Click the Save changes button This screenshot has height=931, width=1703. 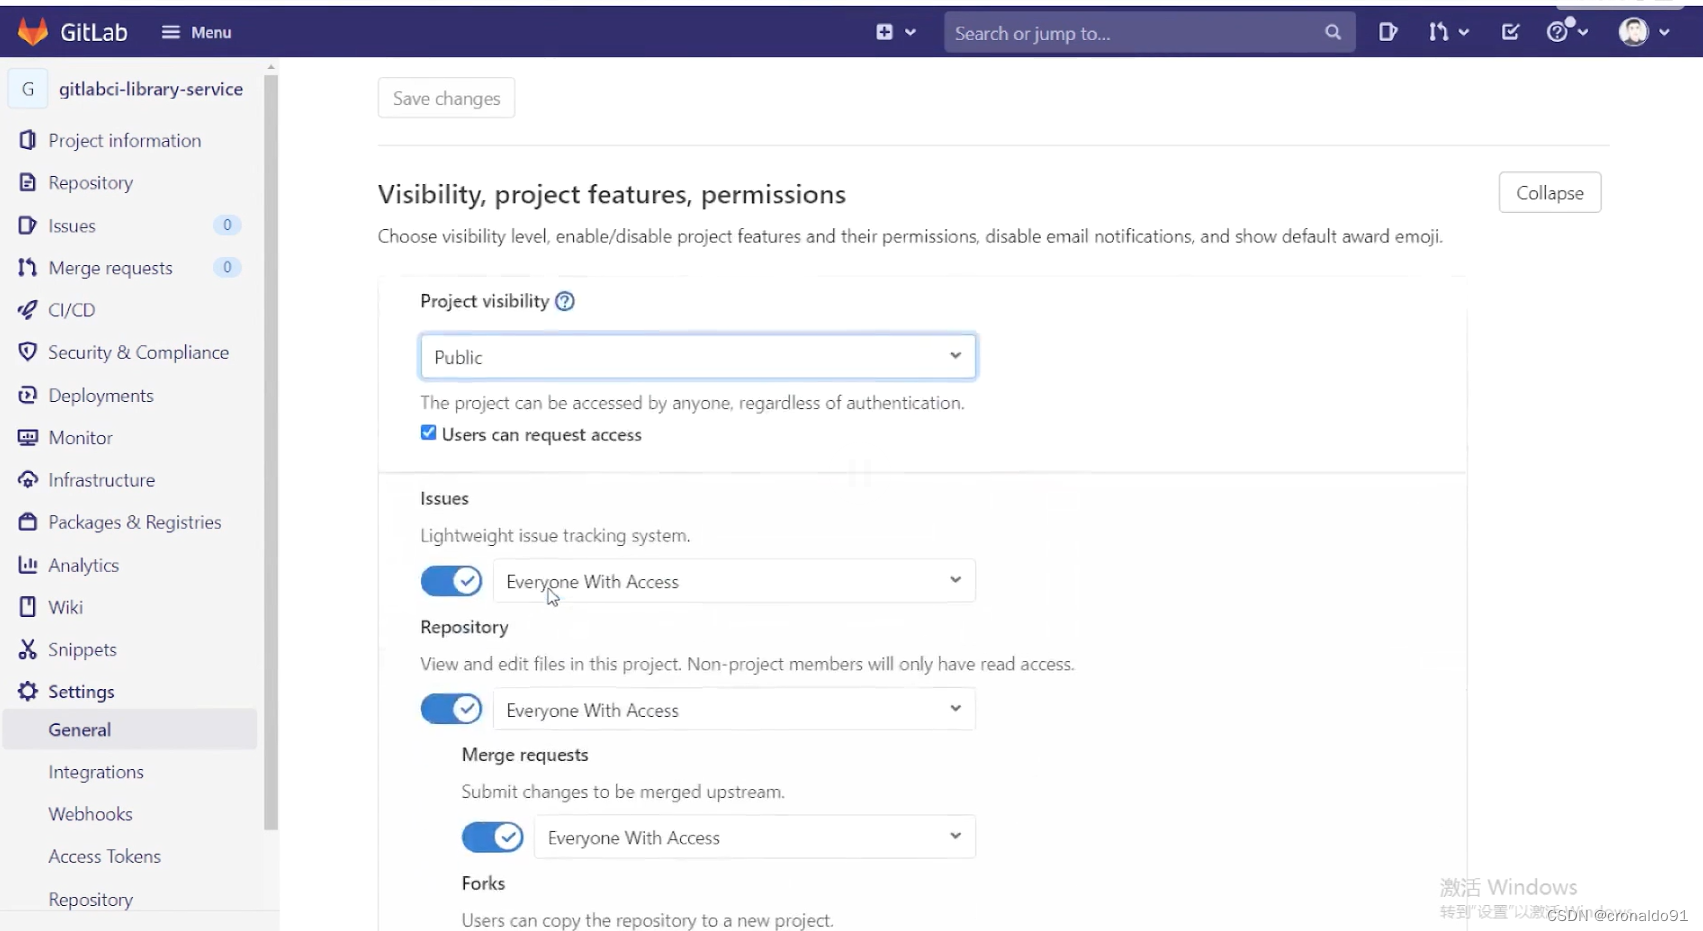[446, 98]
